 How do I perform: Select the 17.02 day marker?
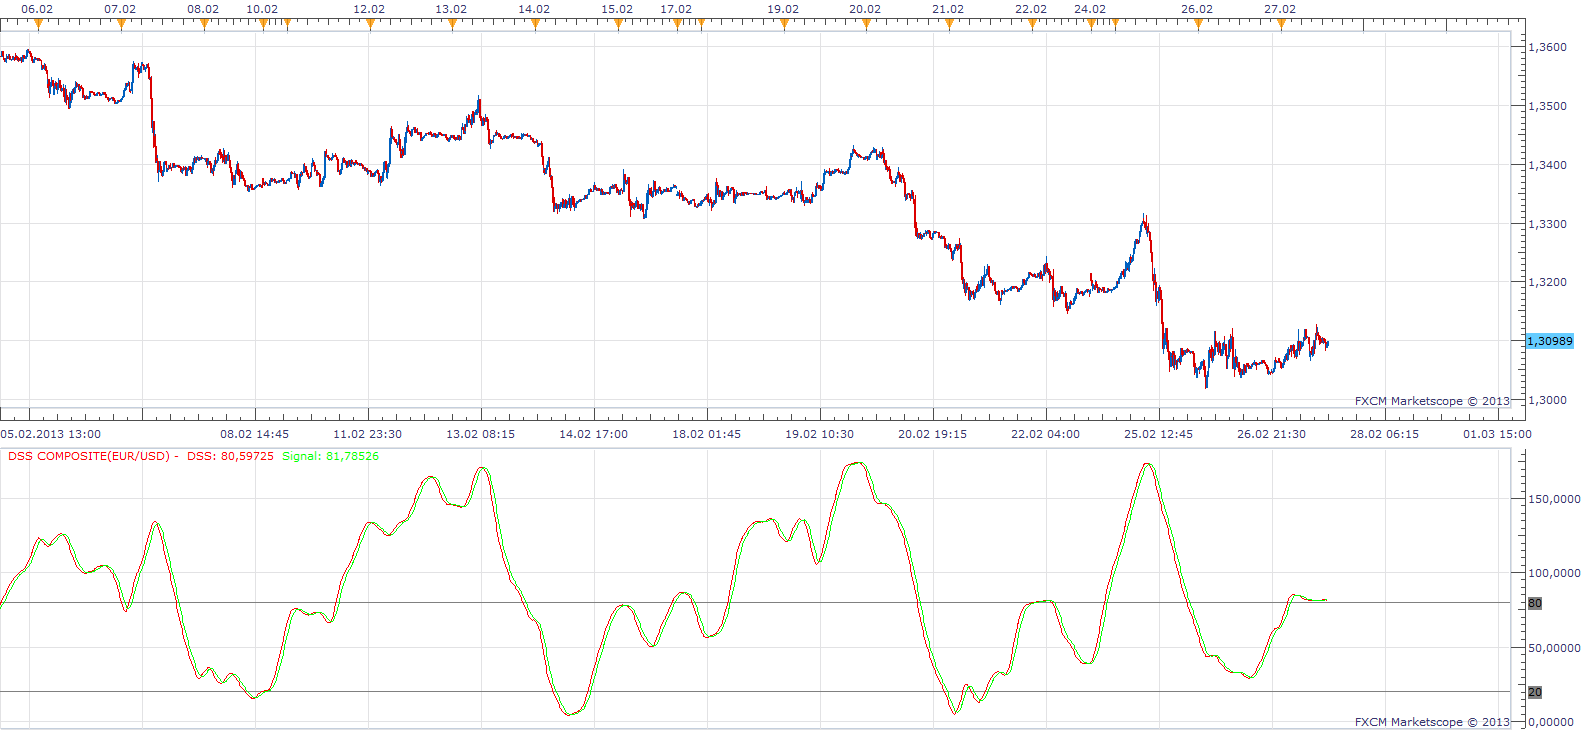pos(677,25)
